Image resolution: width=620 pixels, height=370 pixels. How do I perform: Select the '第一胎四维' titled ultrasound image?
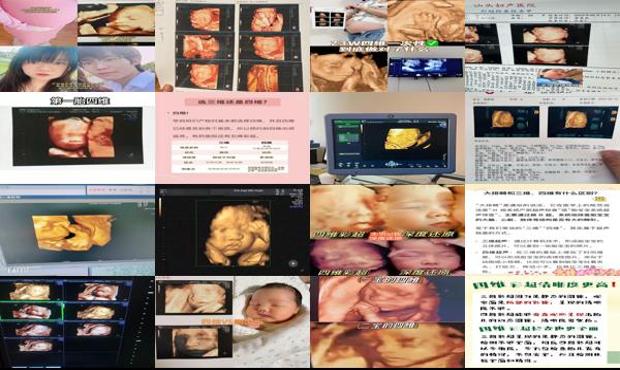click(78, 138)
